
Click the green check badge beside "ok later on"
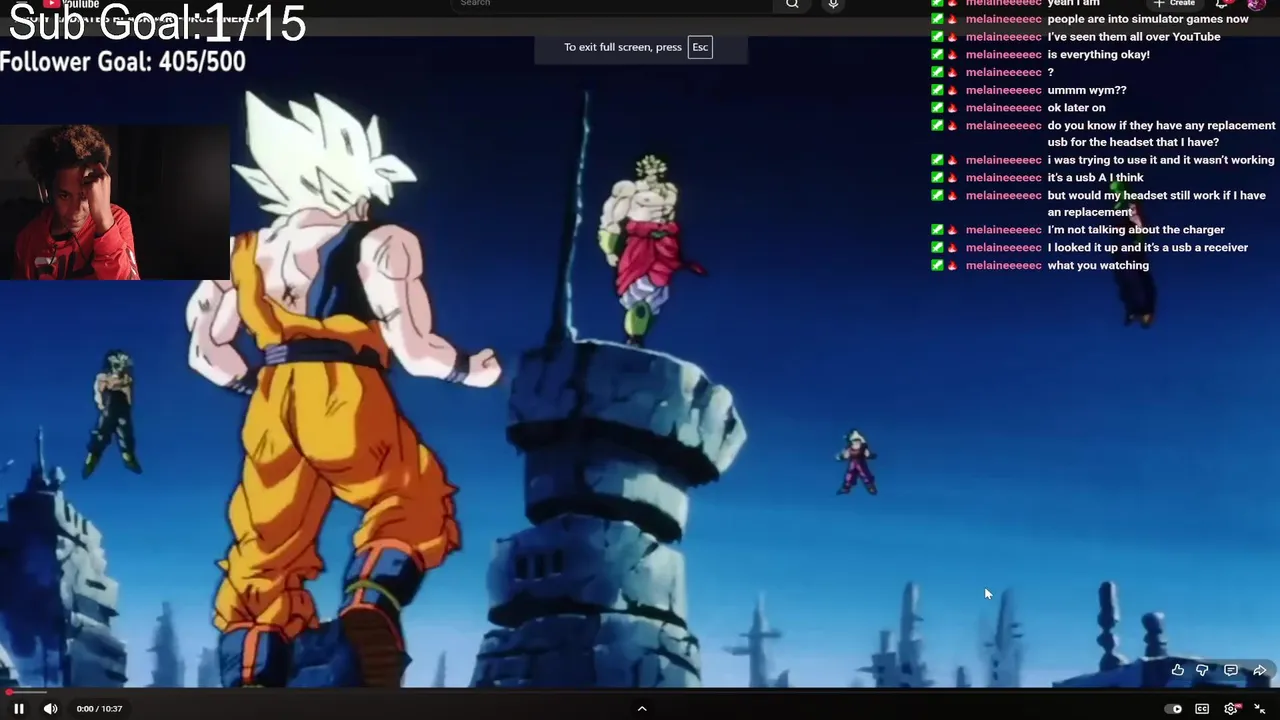click(x=937, y=108)
